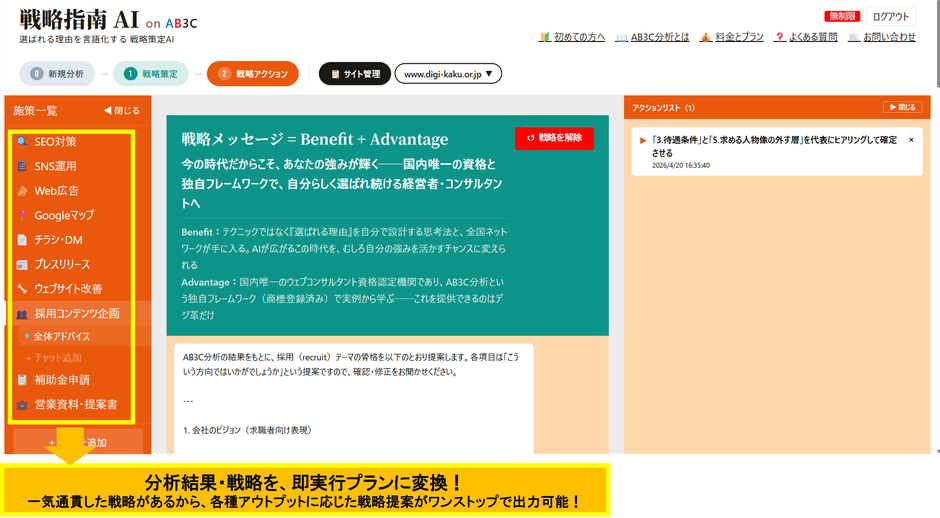
Task: Select the プレスリリース newspaper icon
Action: tap(22, 264)
